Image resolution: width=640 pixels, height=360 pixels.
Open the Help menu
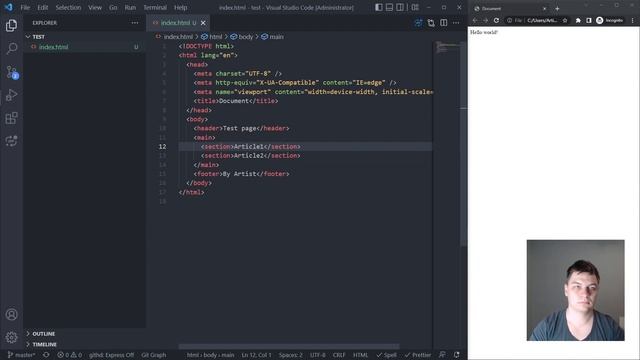(180, 7)
